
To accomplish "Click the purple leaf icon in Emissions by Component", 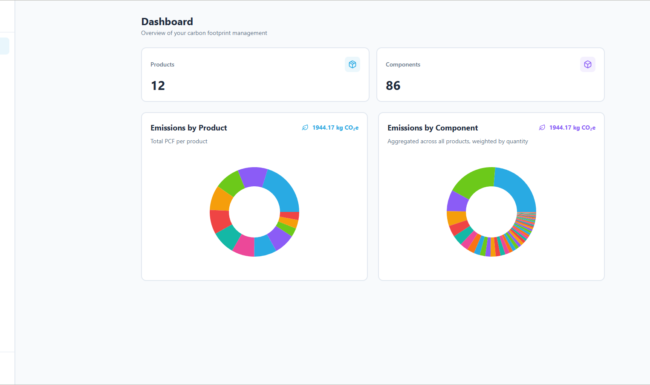I will pos(542,128).
